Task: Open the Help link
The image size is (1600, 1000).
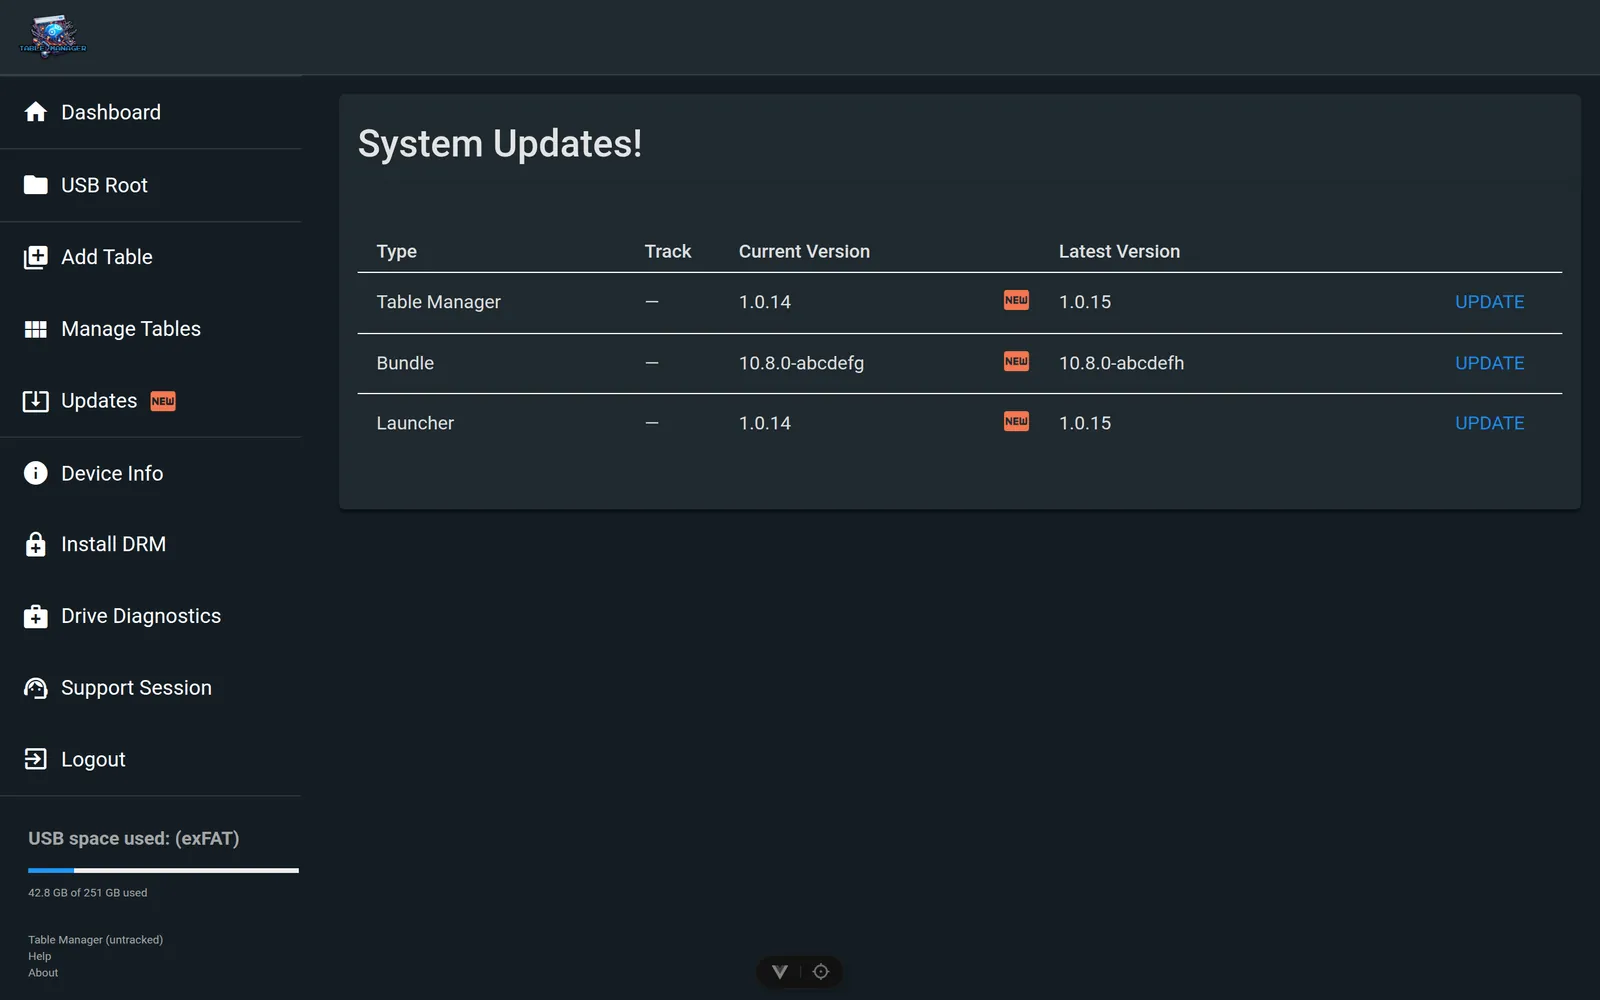Action: 40,956
